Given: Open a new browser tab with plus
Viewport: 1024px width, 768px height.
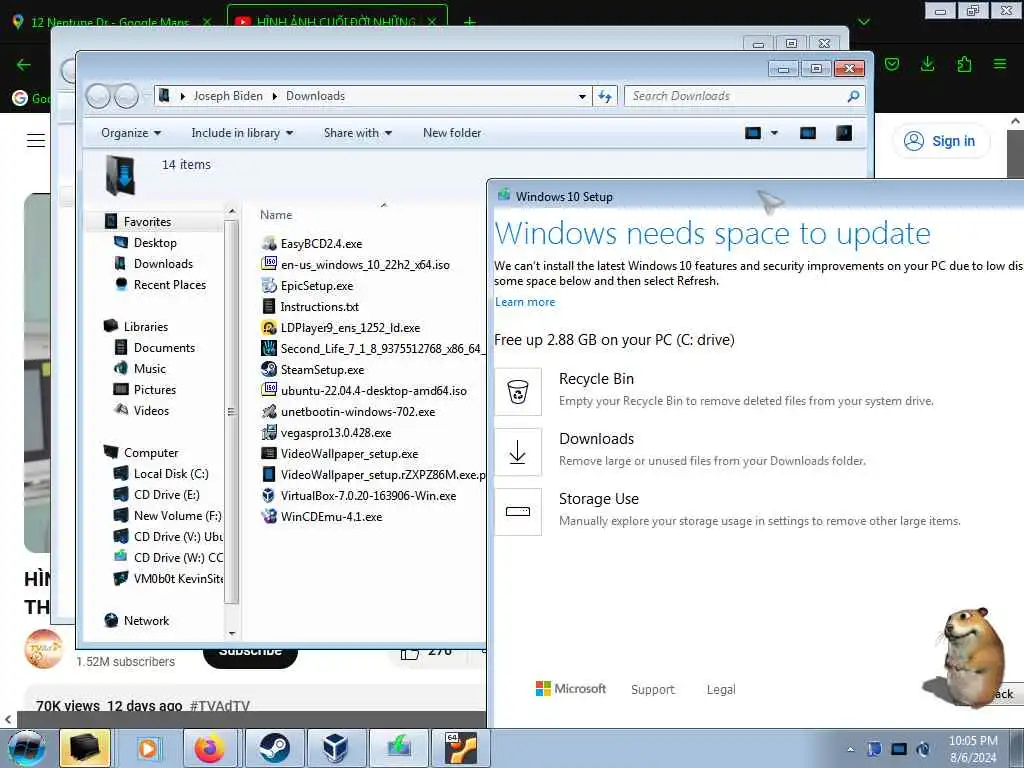Looking at the screenshot, I should click(x=469, y=22).
